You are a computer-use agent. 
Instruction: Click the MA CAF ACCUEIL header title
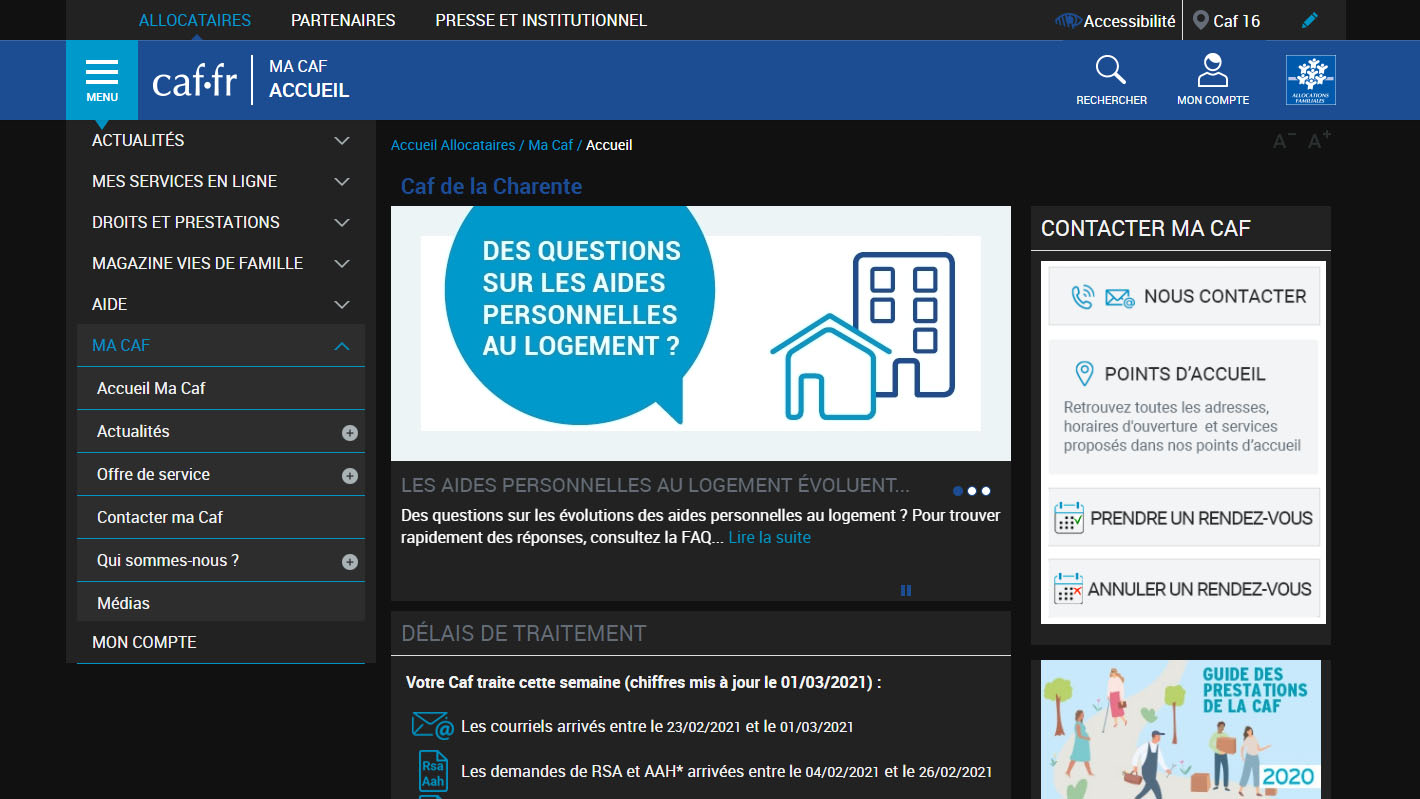(x=309, y=79)
